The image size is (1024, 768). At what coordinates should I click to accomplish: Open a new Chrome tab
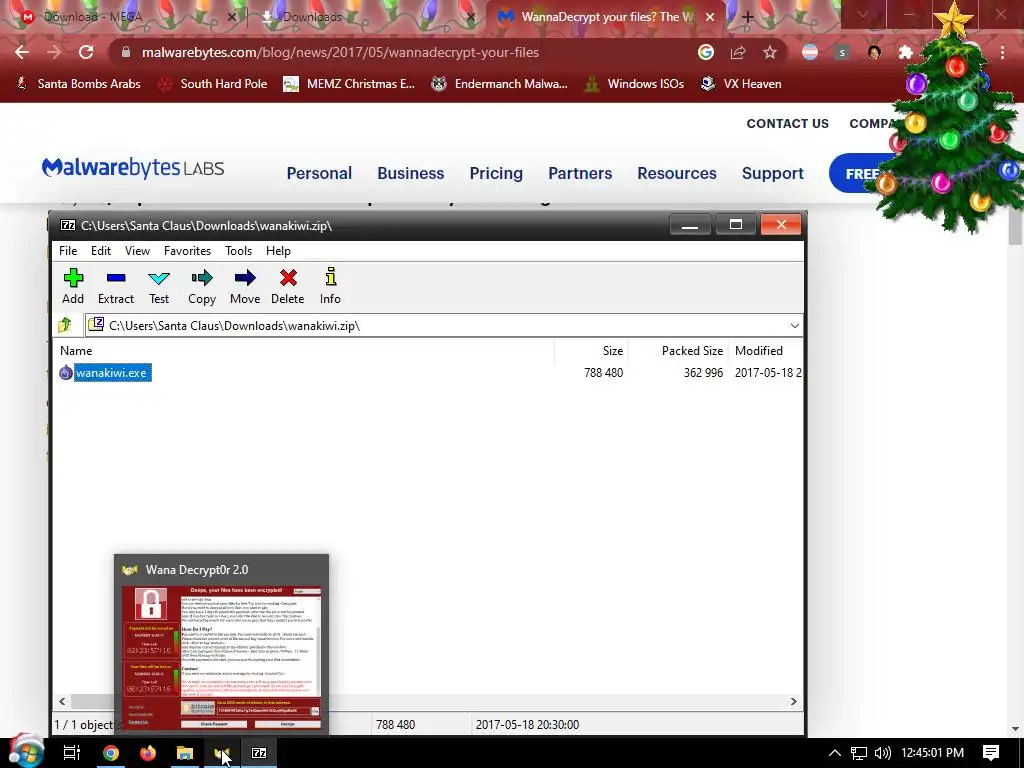[x=748, y=18]
